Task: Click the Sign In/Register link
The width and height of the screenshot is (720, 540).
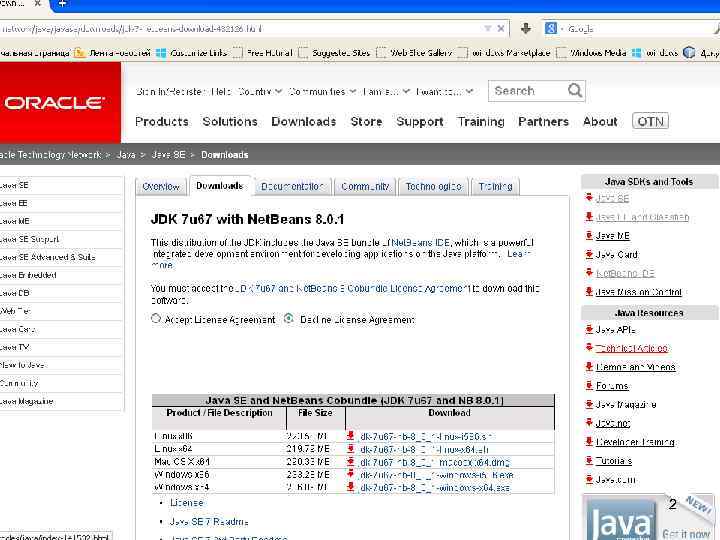Action: tap(169, 91)
